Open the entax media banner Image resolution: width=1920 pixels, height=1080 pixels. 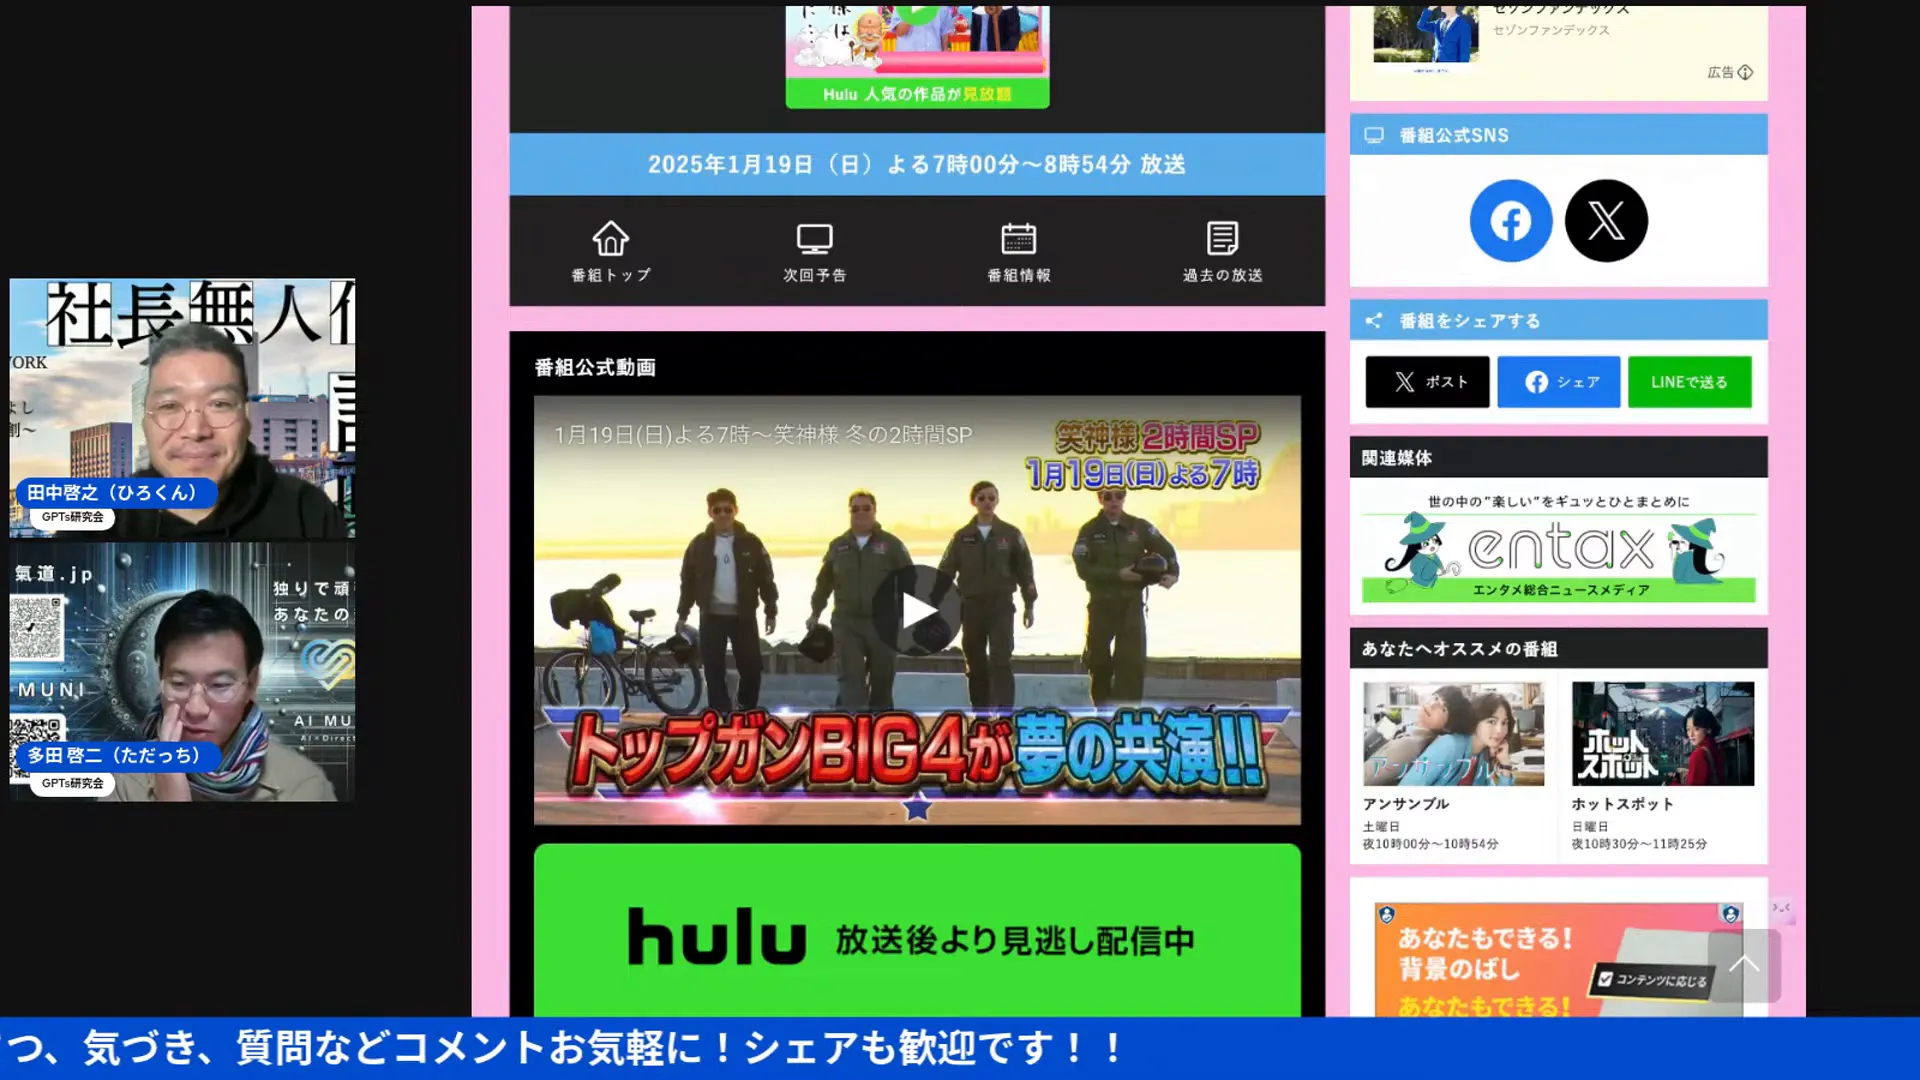(x=1558, y=548)
